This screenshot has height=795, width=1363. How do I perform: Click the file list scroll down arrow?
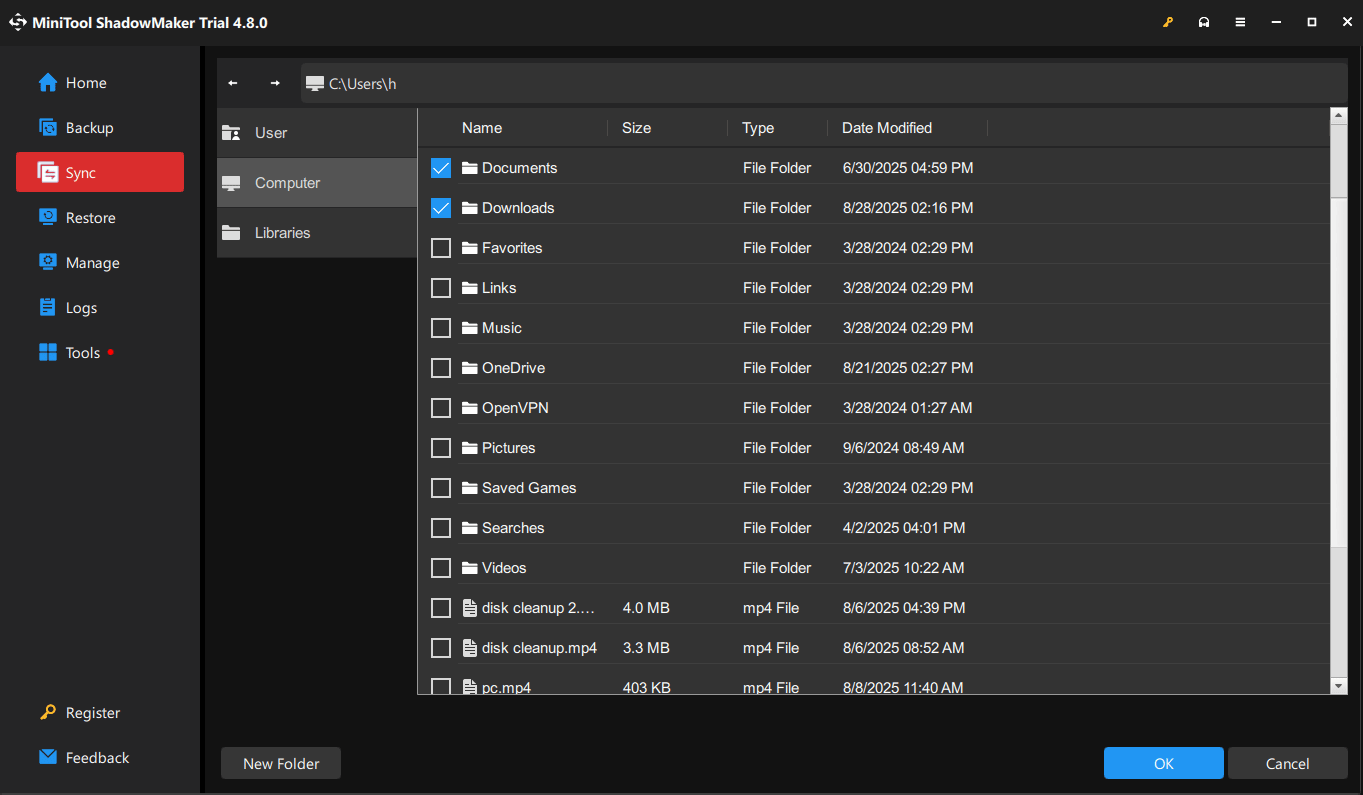1339,685
